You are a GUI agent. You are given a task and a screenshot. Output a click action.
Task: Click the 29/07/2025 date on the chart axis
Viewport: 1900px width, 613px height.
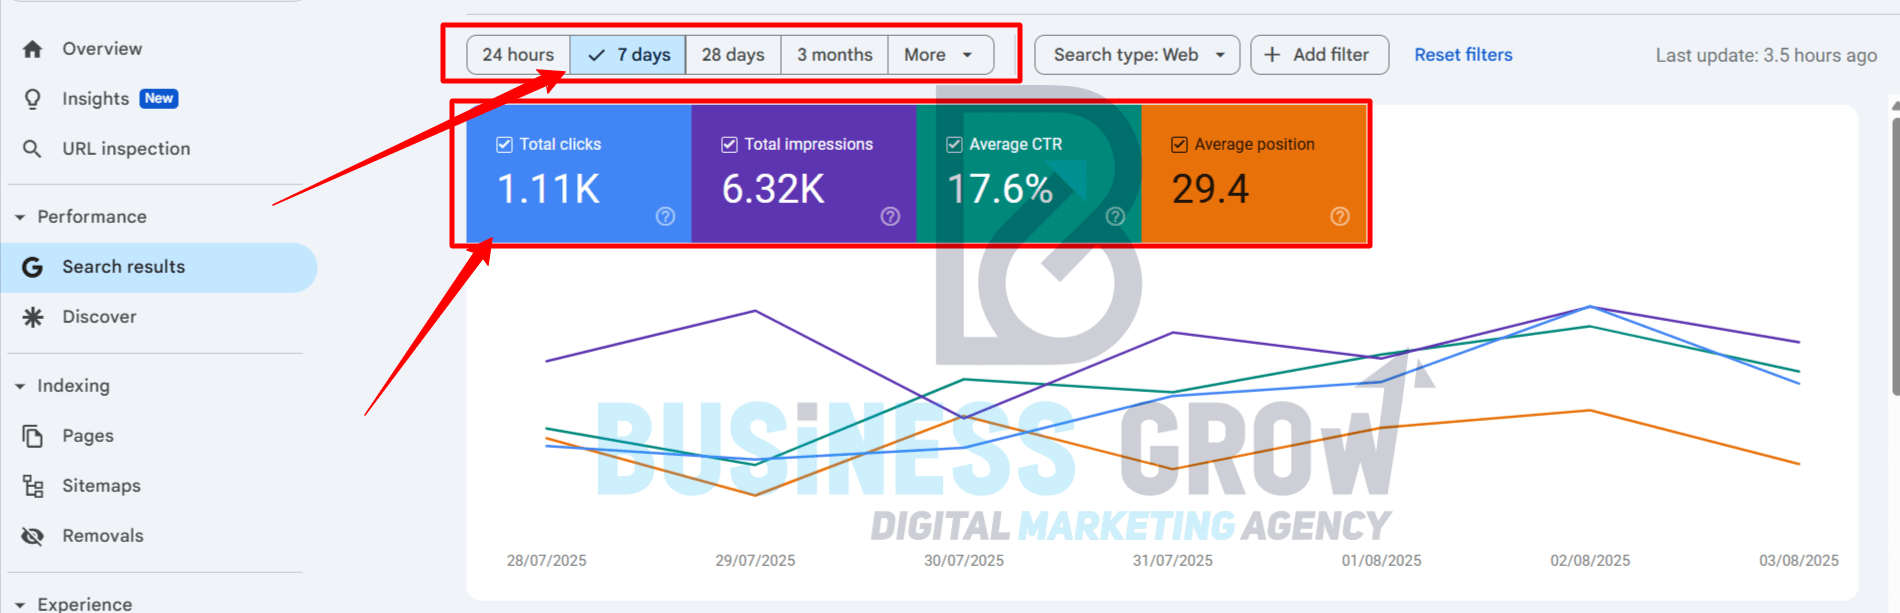click(x=755, y=561)
